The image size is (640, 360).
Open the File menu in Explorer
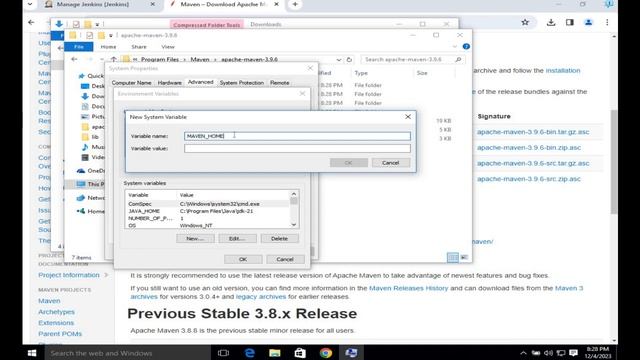point(79,47)
